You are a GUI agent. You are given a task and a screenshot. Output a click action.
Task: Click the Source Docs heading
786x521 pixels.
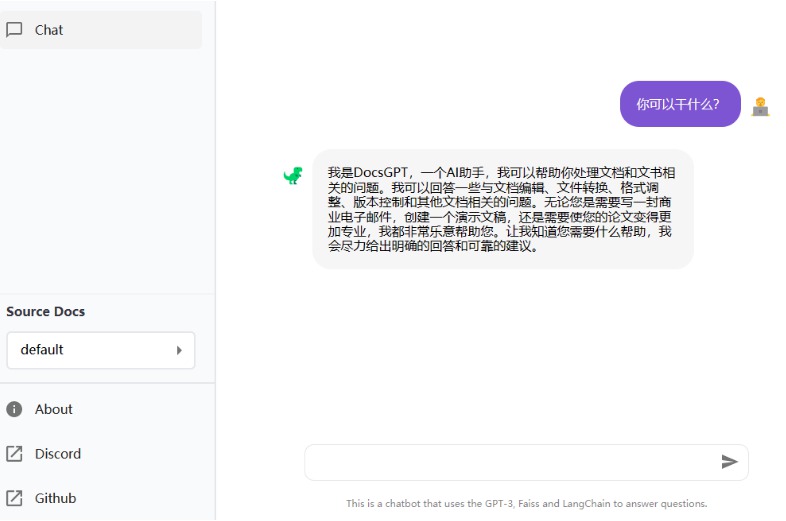(46, 311)
